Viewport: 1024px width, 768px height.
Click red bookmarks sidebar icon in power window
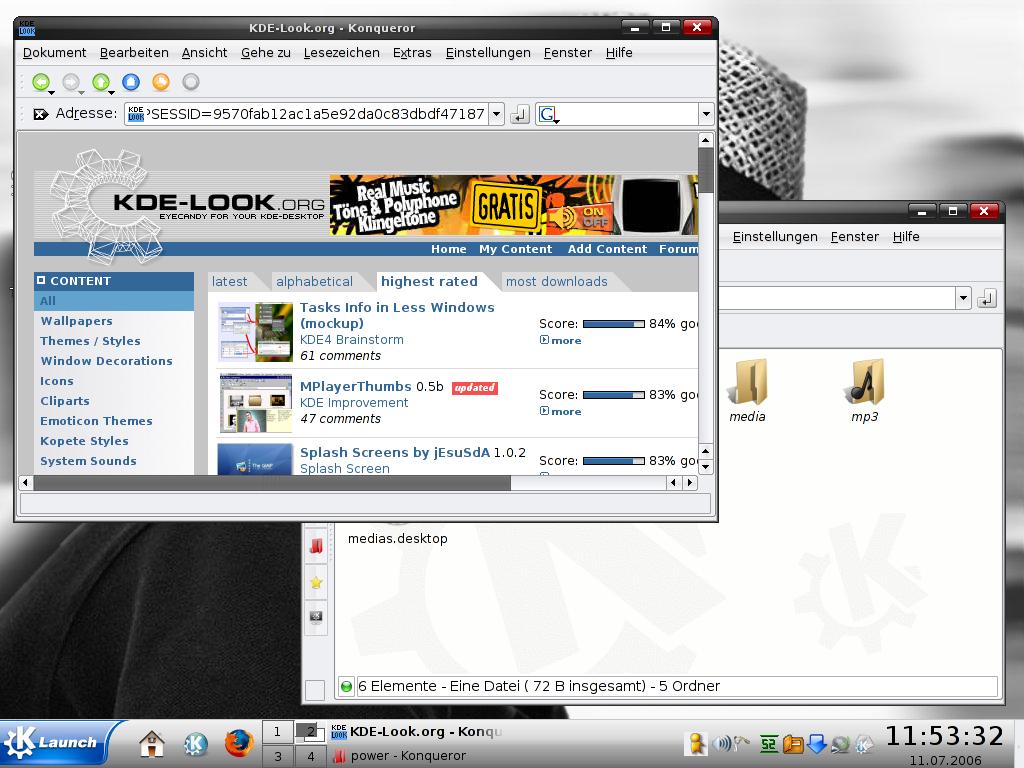click(x=316, y=545)
